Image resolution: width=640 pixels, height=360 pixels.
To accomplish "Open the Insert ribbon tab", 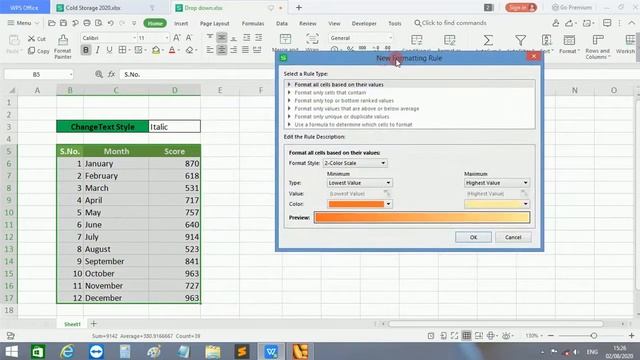I will tap(181, 23).
